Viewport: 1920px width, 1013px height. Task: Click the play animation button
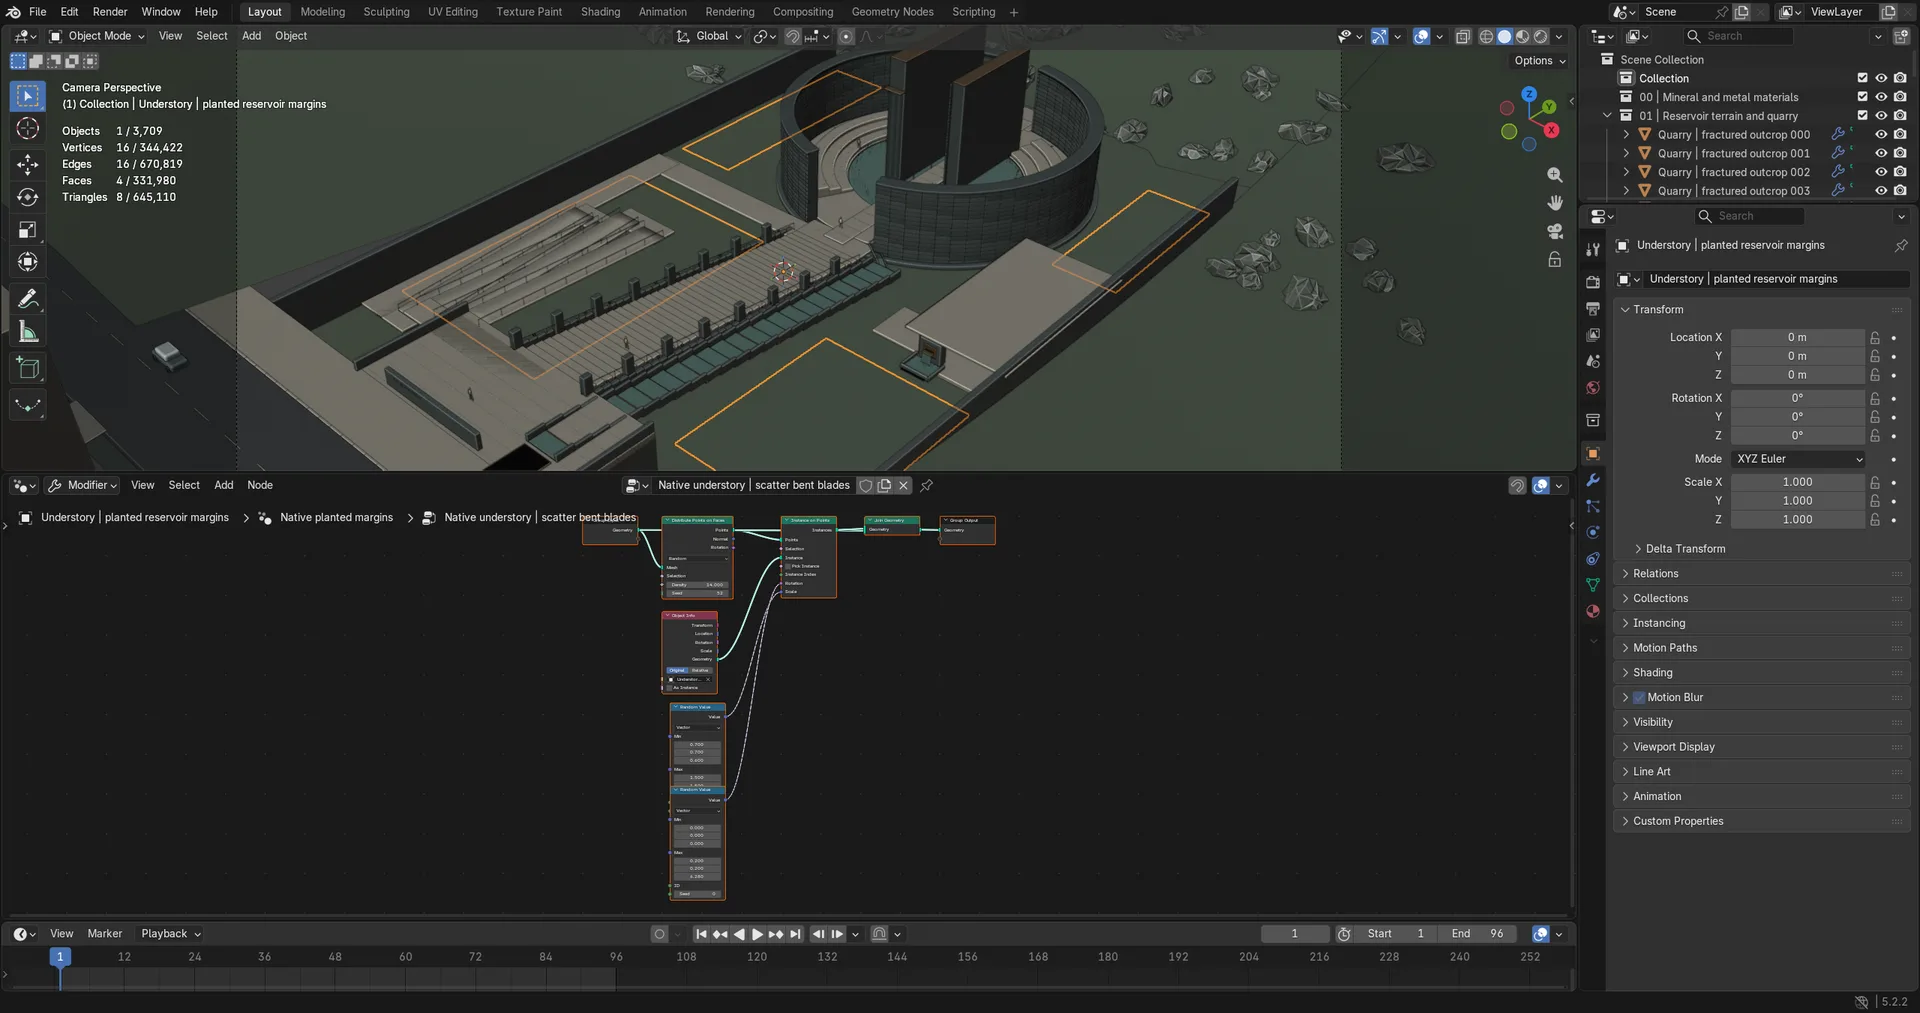click(x=757, y=934)
